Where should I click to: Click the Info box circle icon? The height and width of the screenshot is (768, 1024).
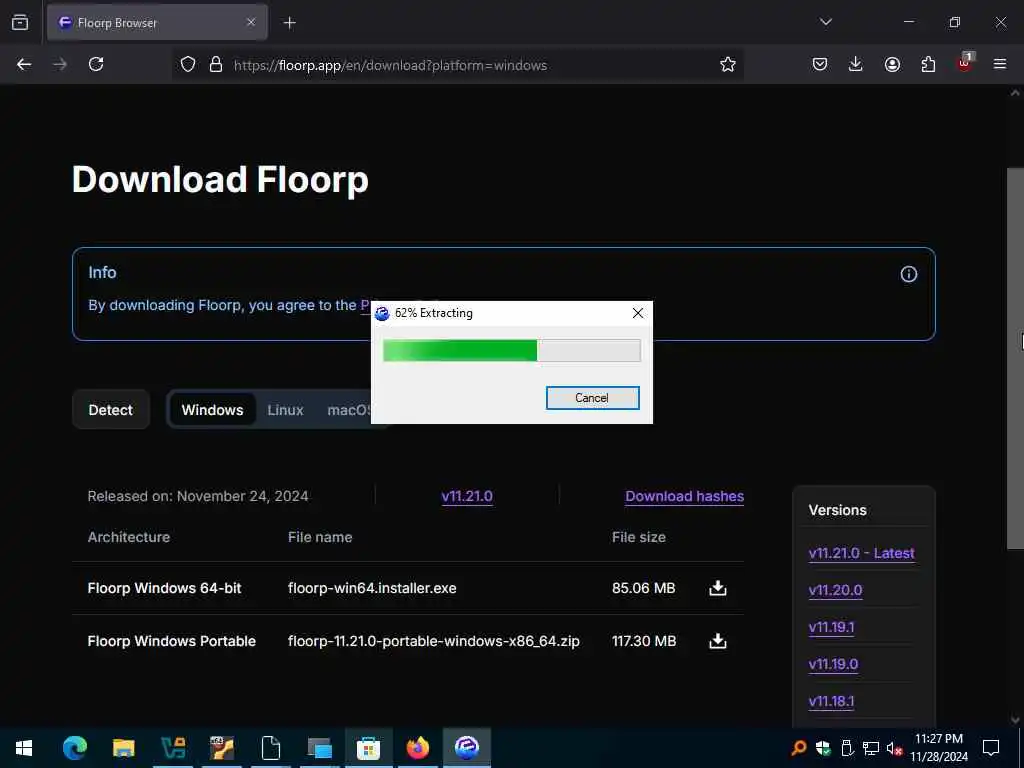[908, 274]
